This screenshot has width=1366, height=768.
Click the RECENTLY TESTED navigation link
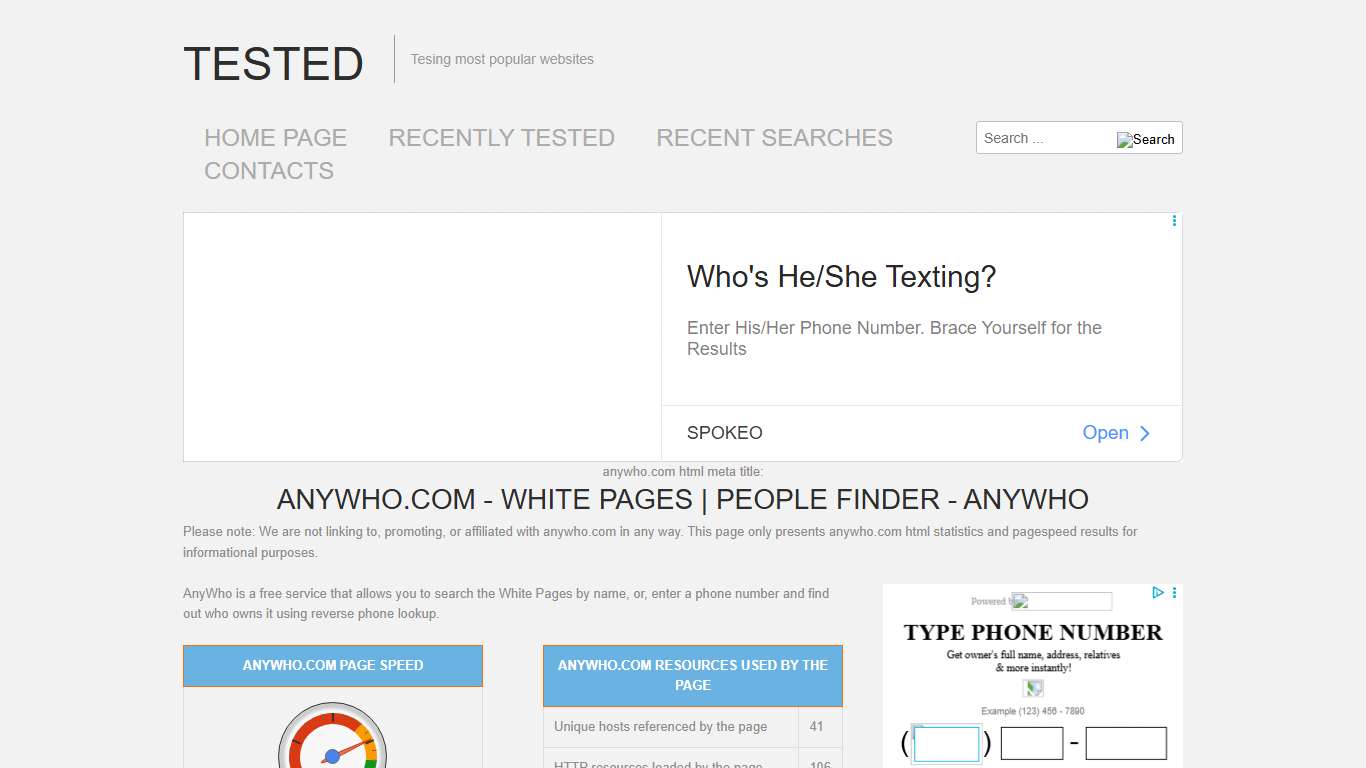501,137
